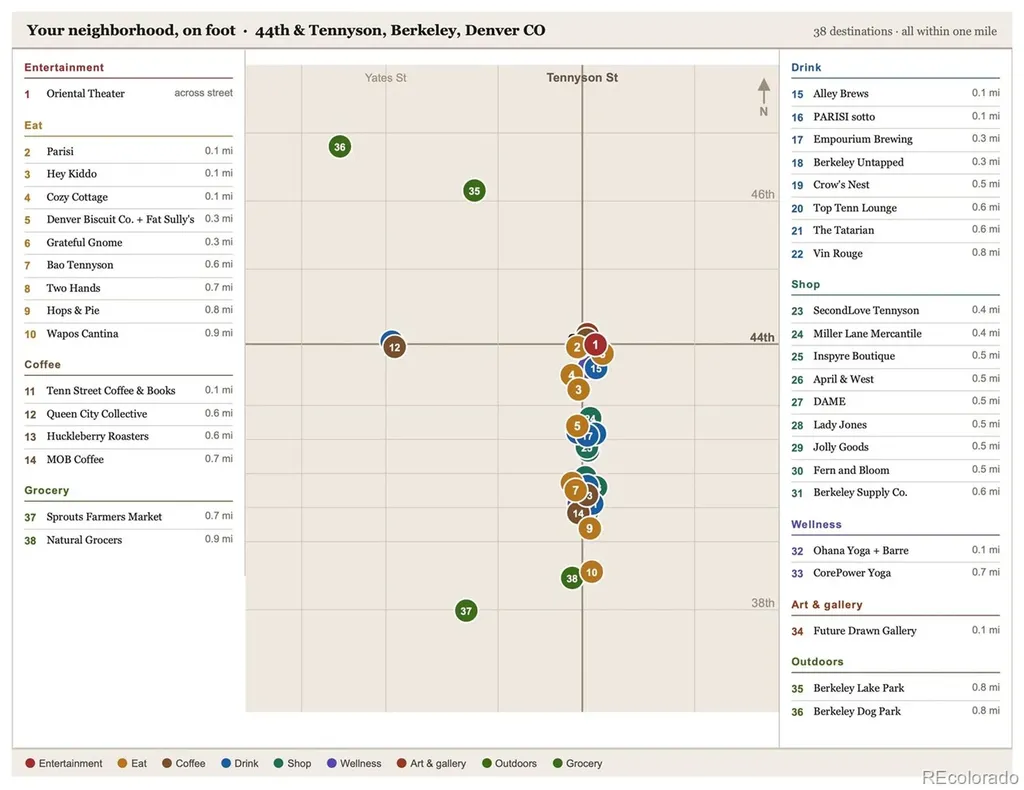Click the Oriental Theater list row
The height and width of the screenshot is (790, 1024).
pos(129,93)
